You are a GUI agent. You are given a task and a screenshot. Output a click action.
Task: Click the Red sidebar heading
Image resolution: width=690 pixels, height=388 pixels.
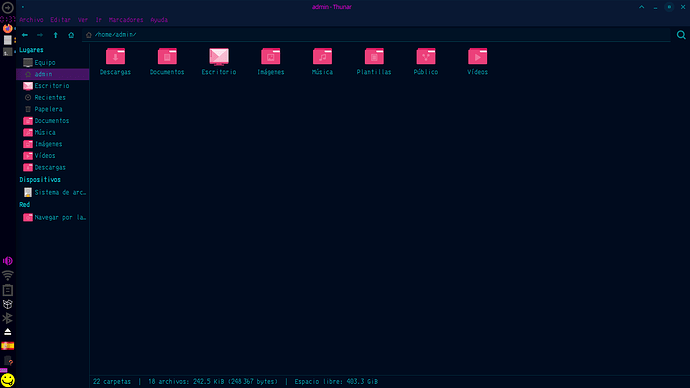click(x=24, y=205)
